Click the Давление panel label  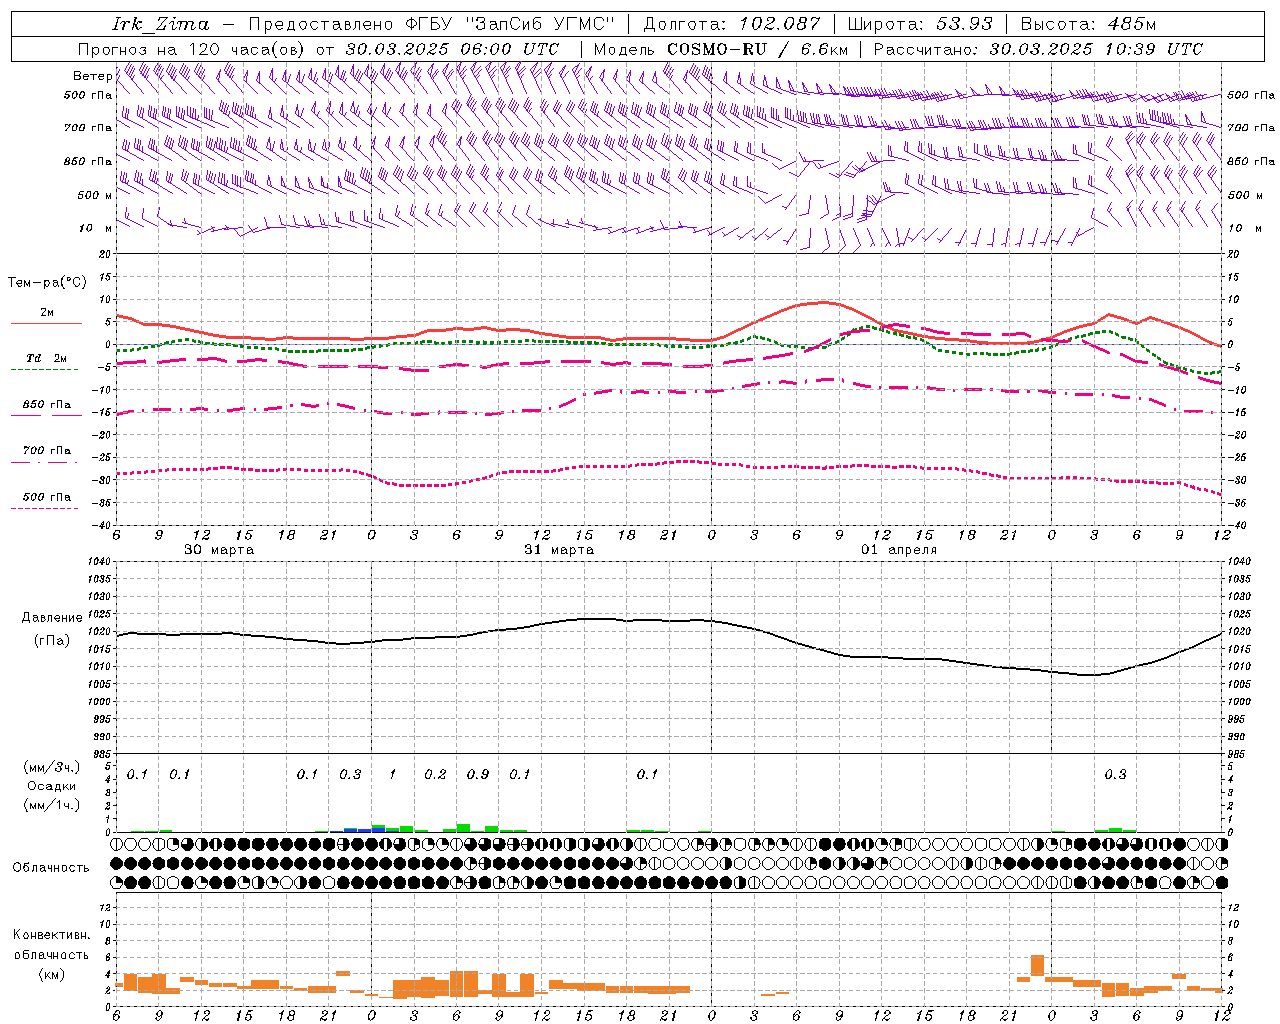[52, 618]
